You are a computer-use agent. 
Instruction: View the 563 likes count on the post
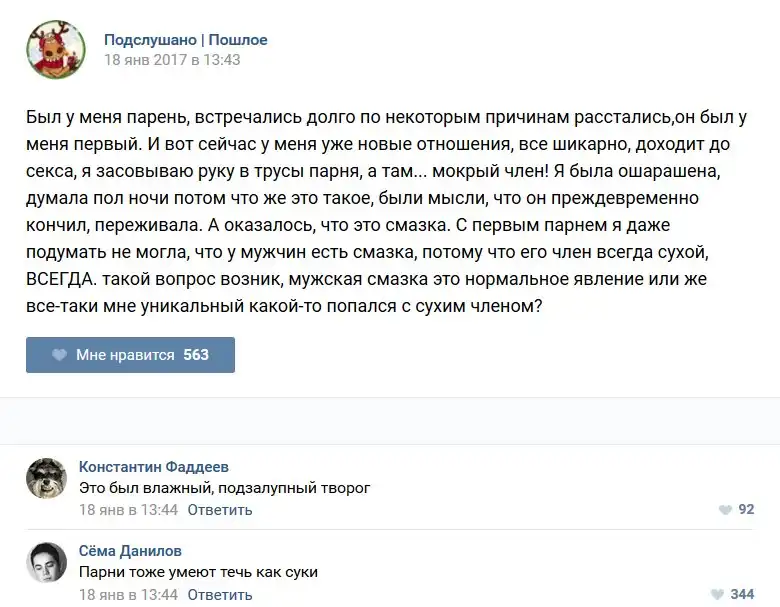point(196,355)
